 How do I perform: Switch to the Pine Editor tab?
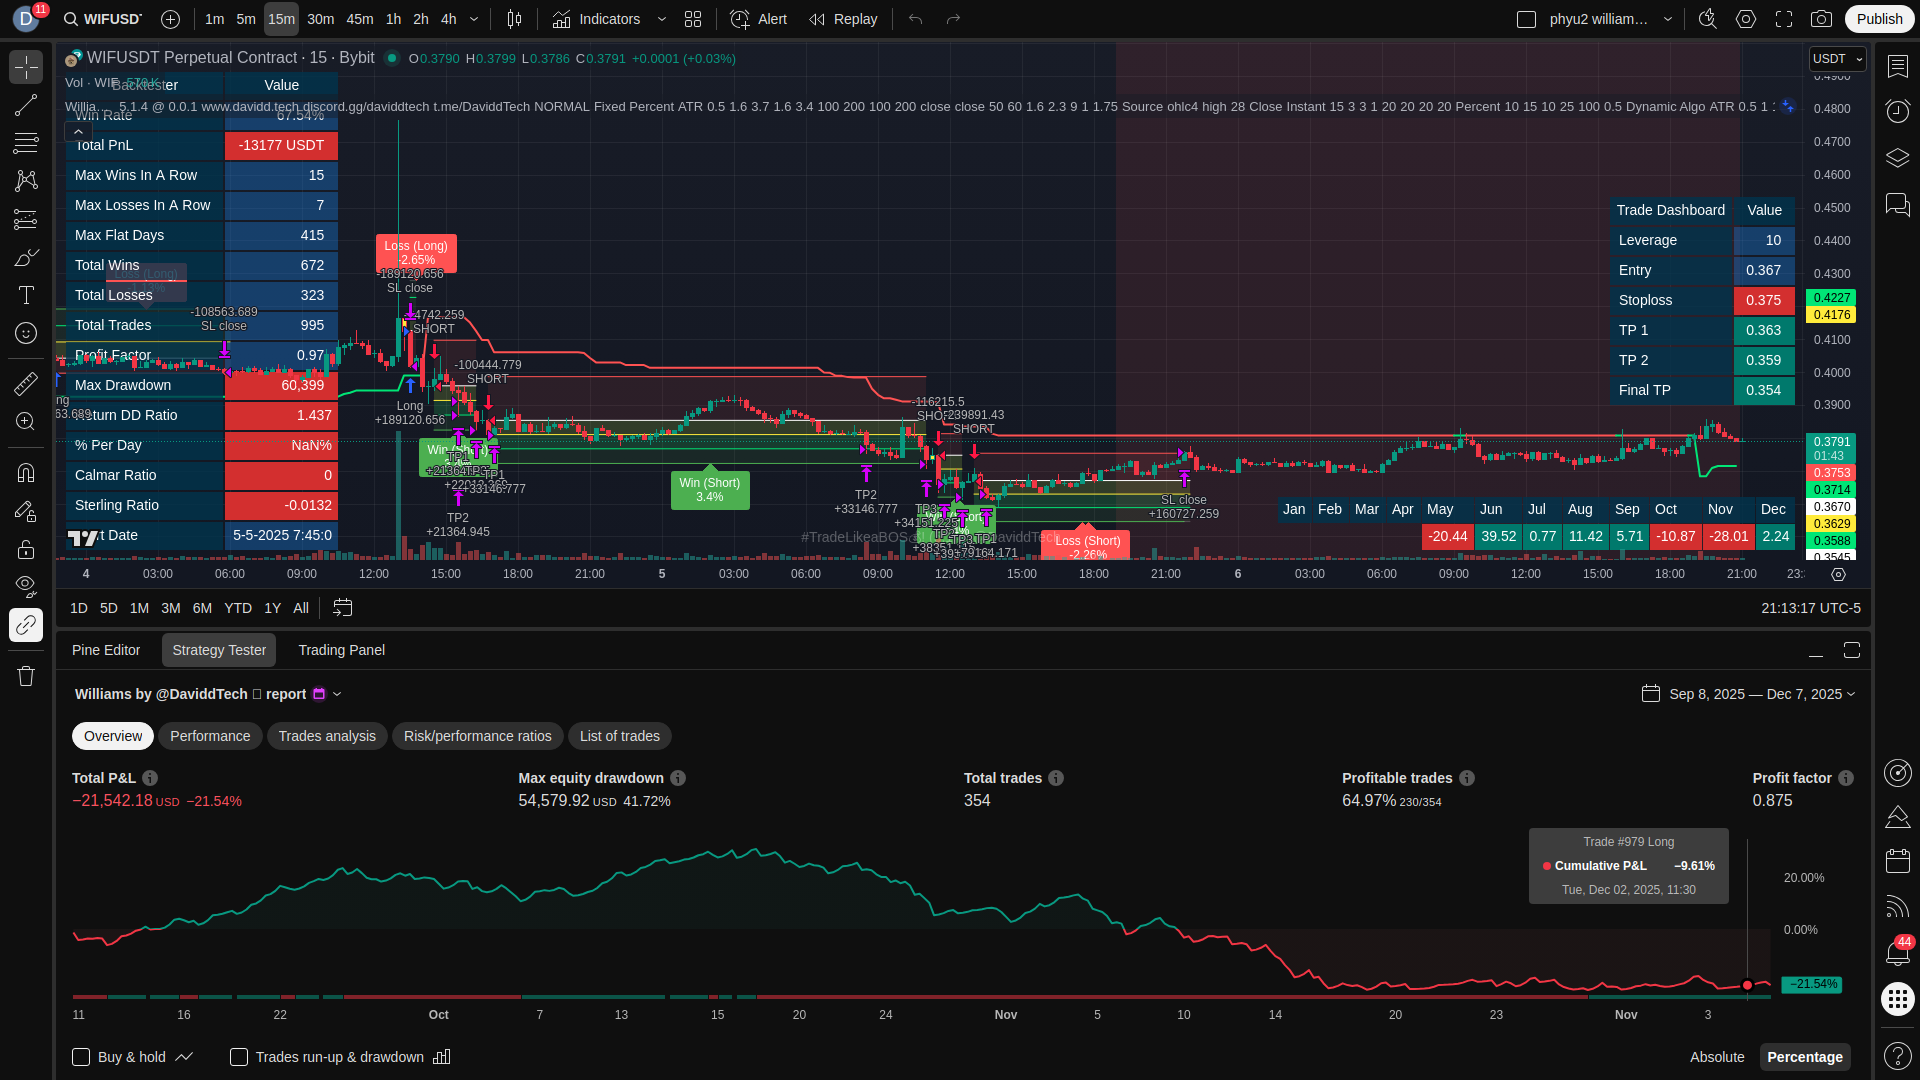(x=106, y=650)
